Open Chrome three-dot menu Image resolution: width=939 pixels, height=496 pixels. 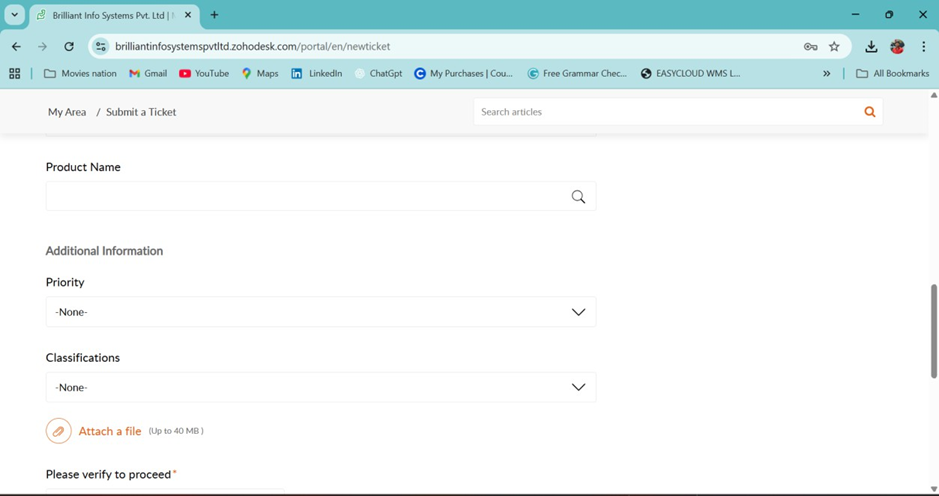(x=923, y=46)
